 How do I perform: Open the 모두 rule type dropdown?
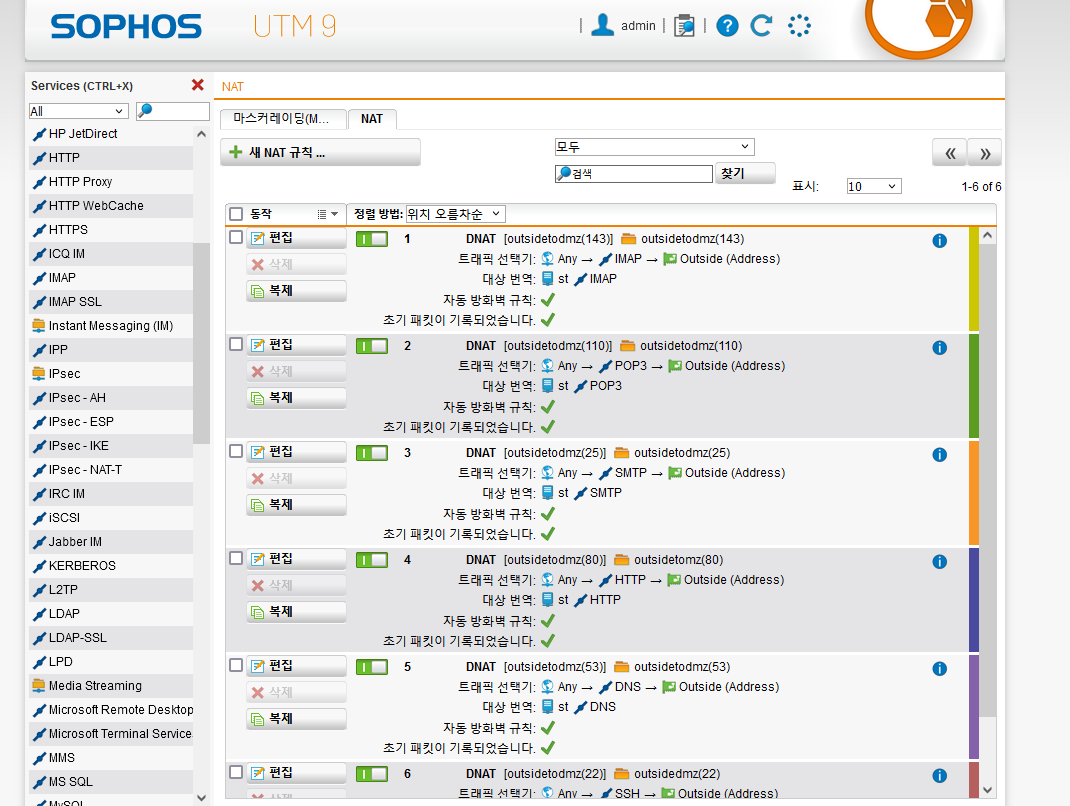tap(654, 147)
